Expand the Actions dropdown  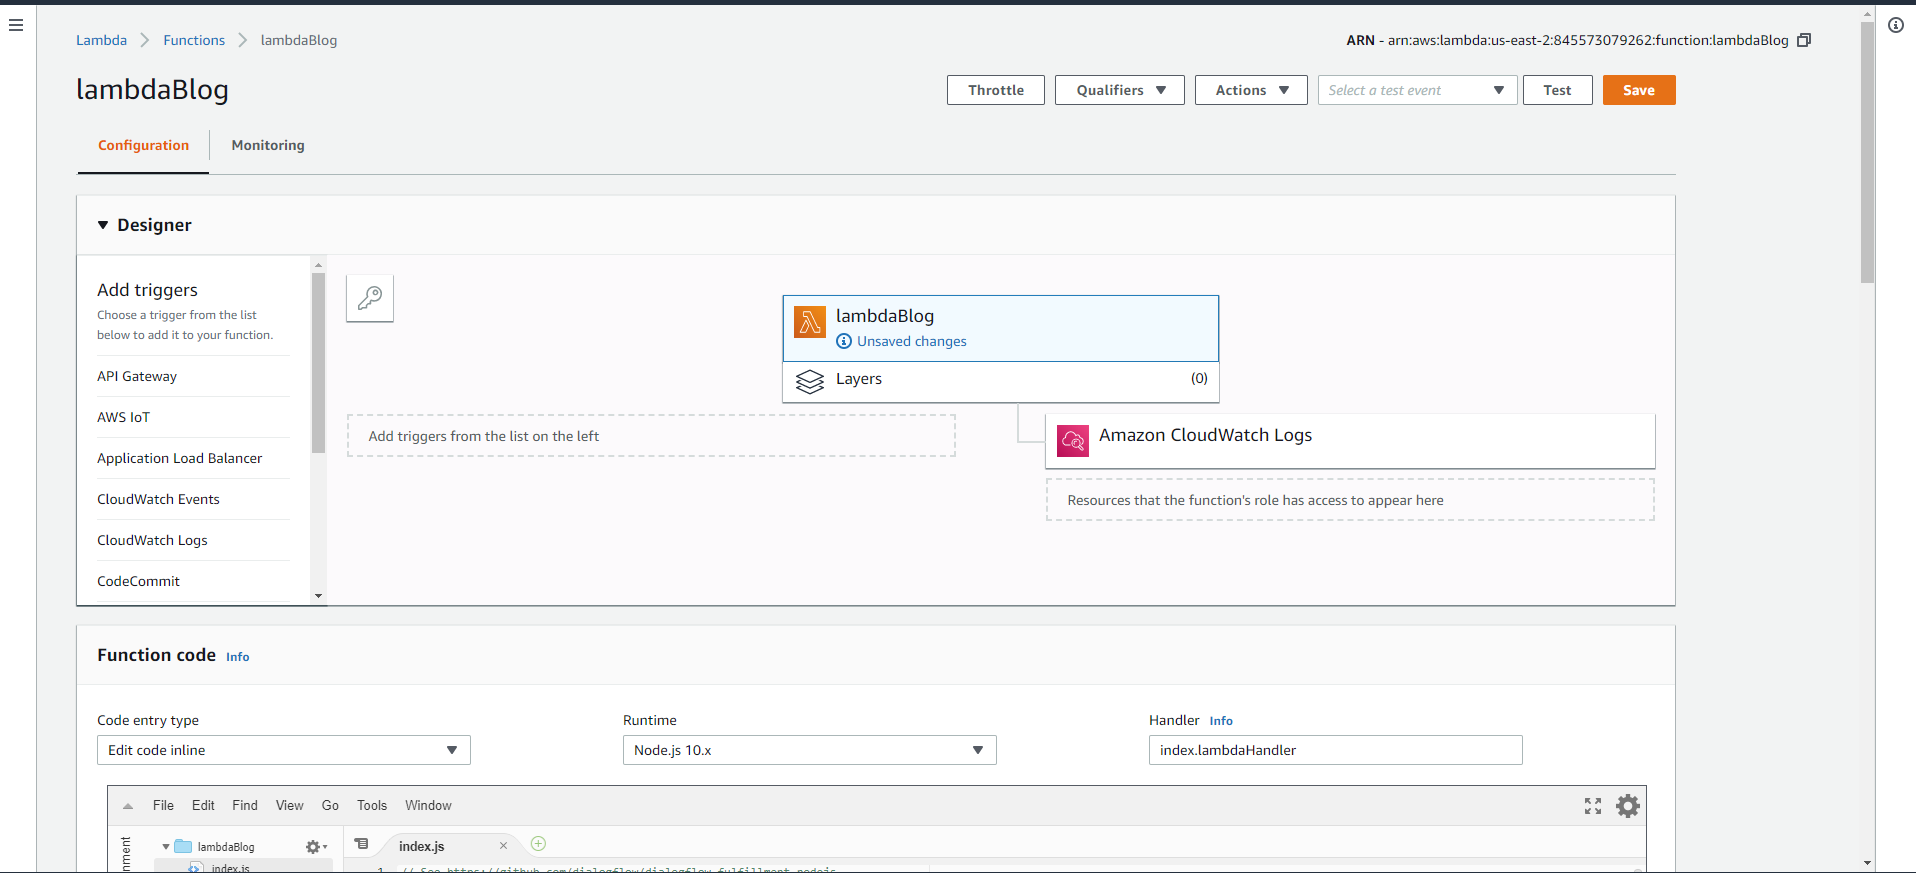[x=1250, y=90]
